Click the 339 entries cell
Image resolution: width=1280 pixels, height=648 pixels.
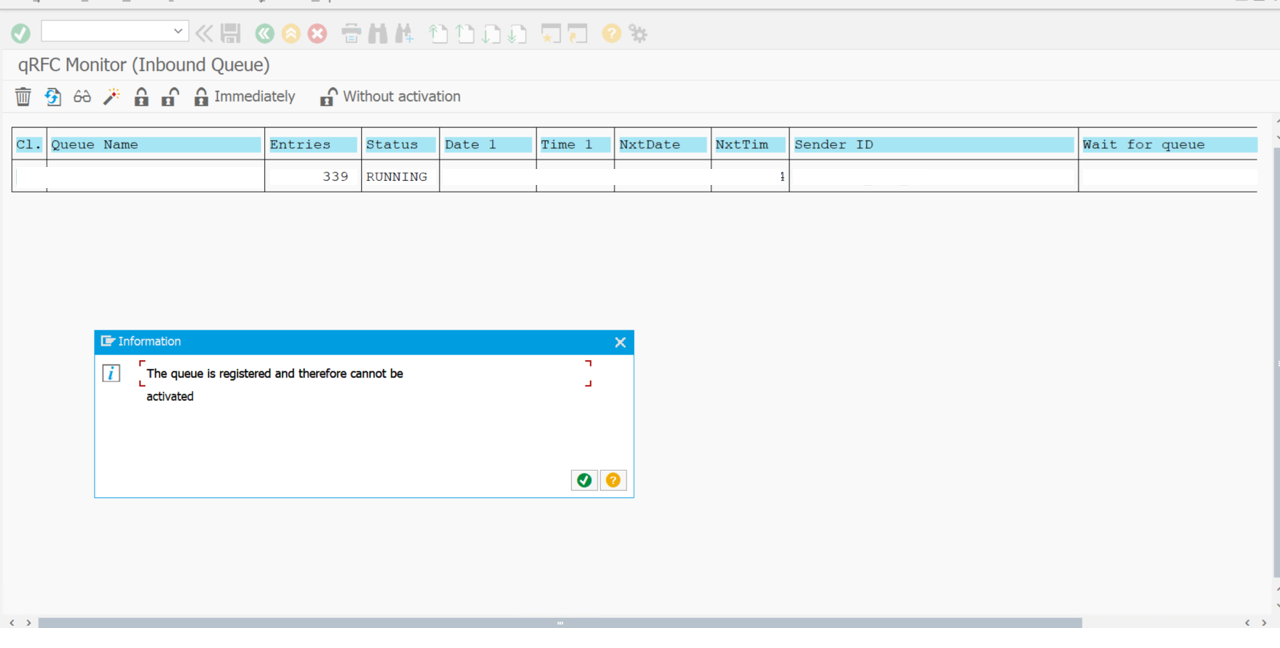(312, 176)
